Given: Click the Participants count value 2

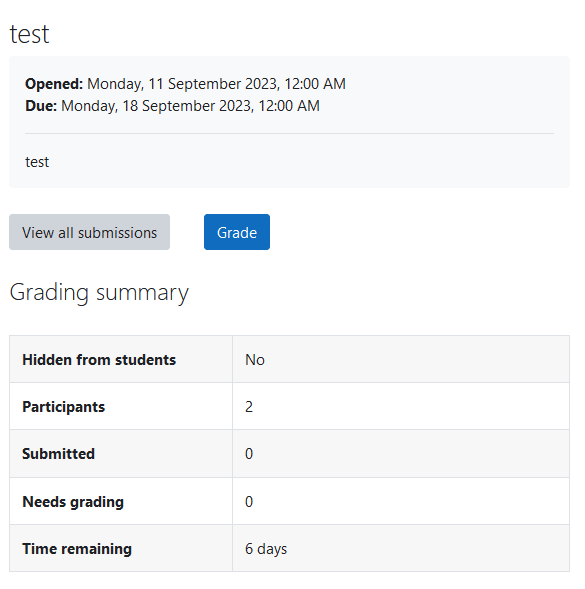Looking at the screenshot, I should (249, 407).
